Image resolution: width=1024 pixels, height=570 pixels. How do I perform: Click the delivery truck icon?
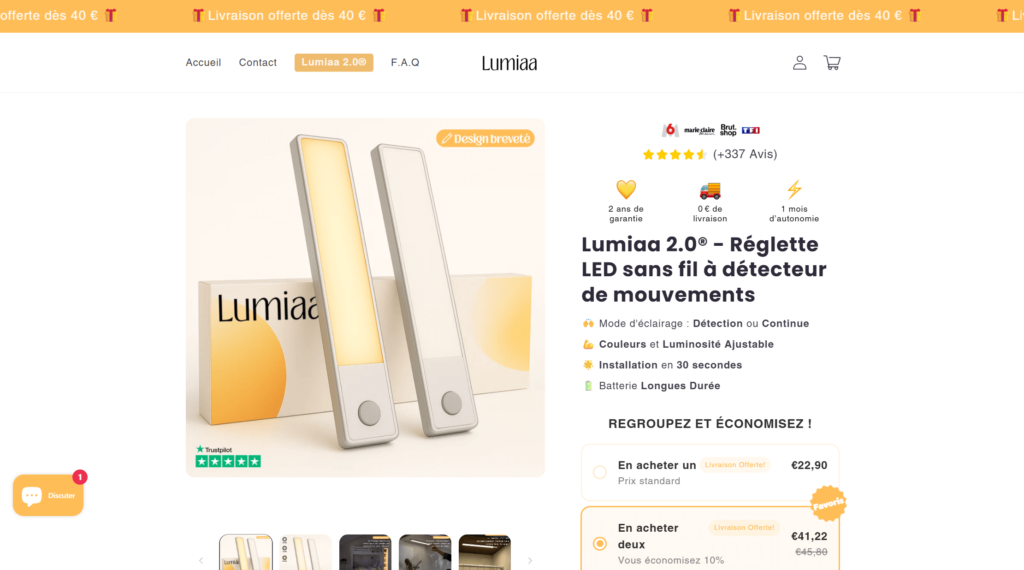pos(710,190)
